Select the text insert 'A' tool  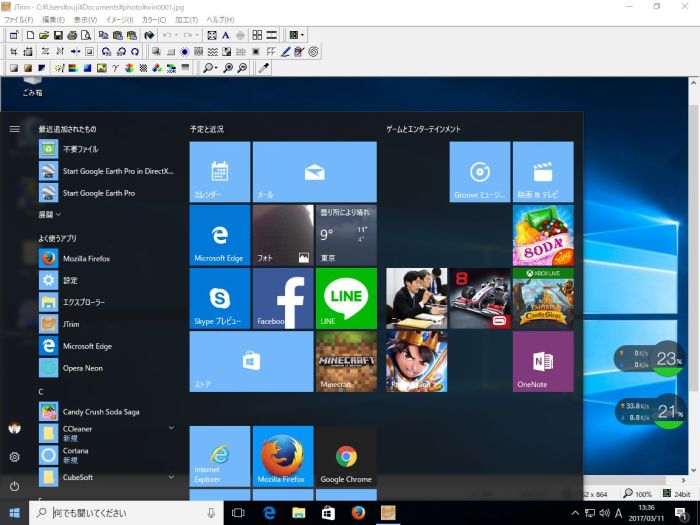[x=226, y=35]
